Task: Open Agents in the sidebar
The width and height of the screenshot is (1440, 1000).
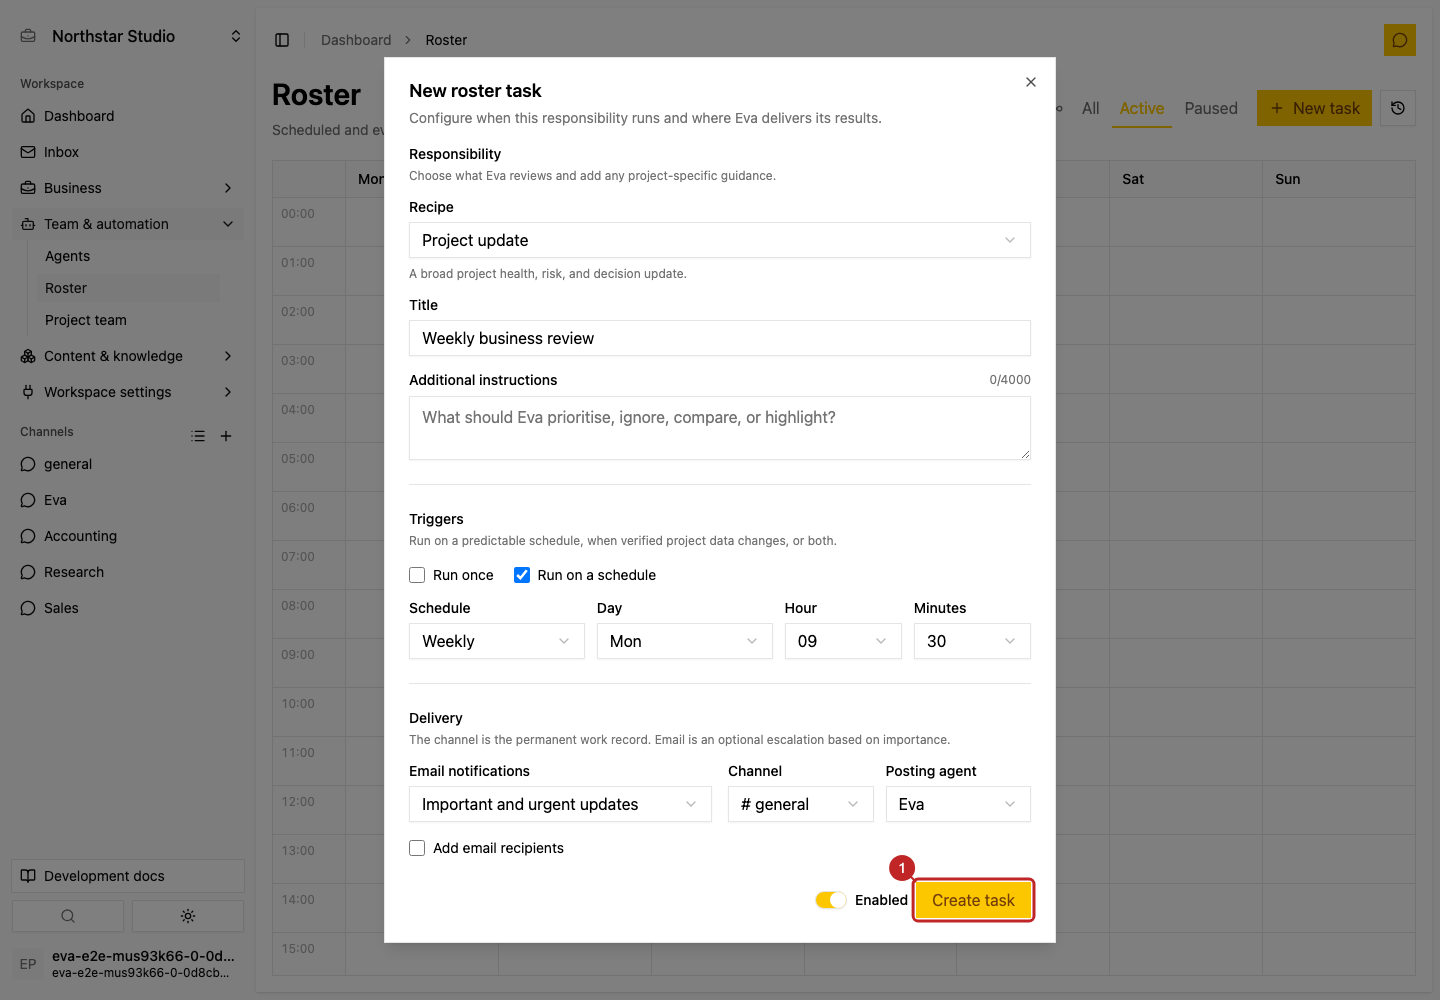Action: 67,256
